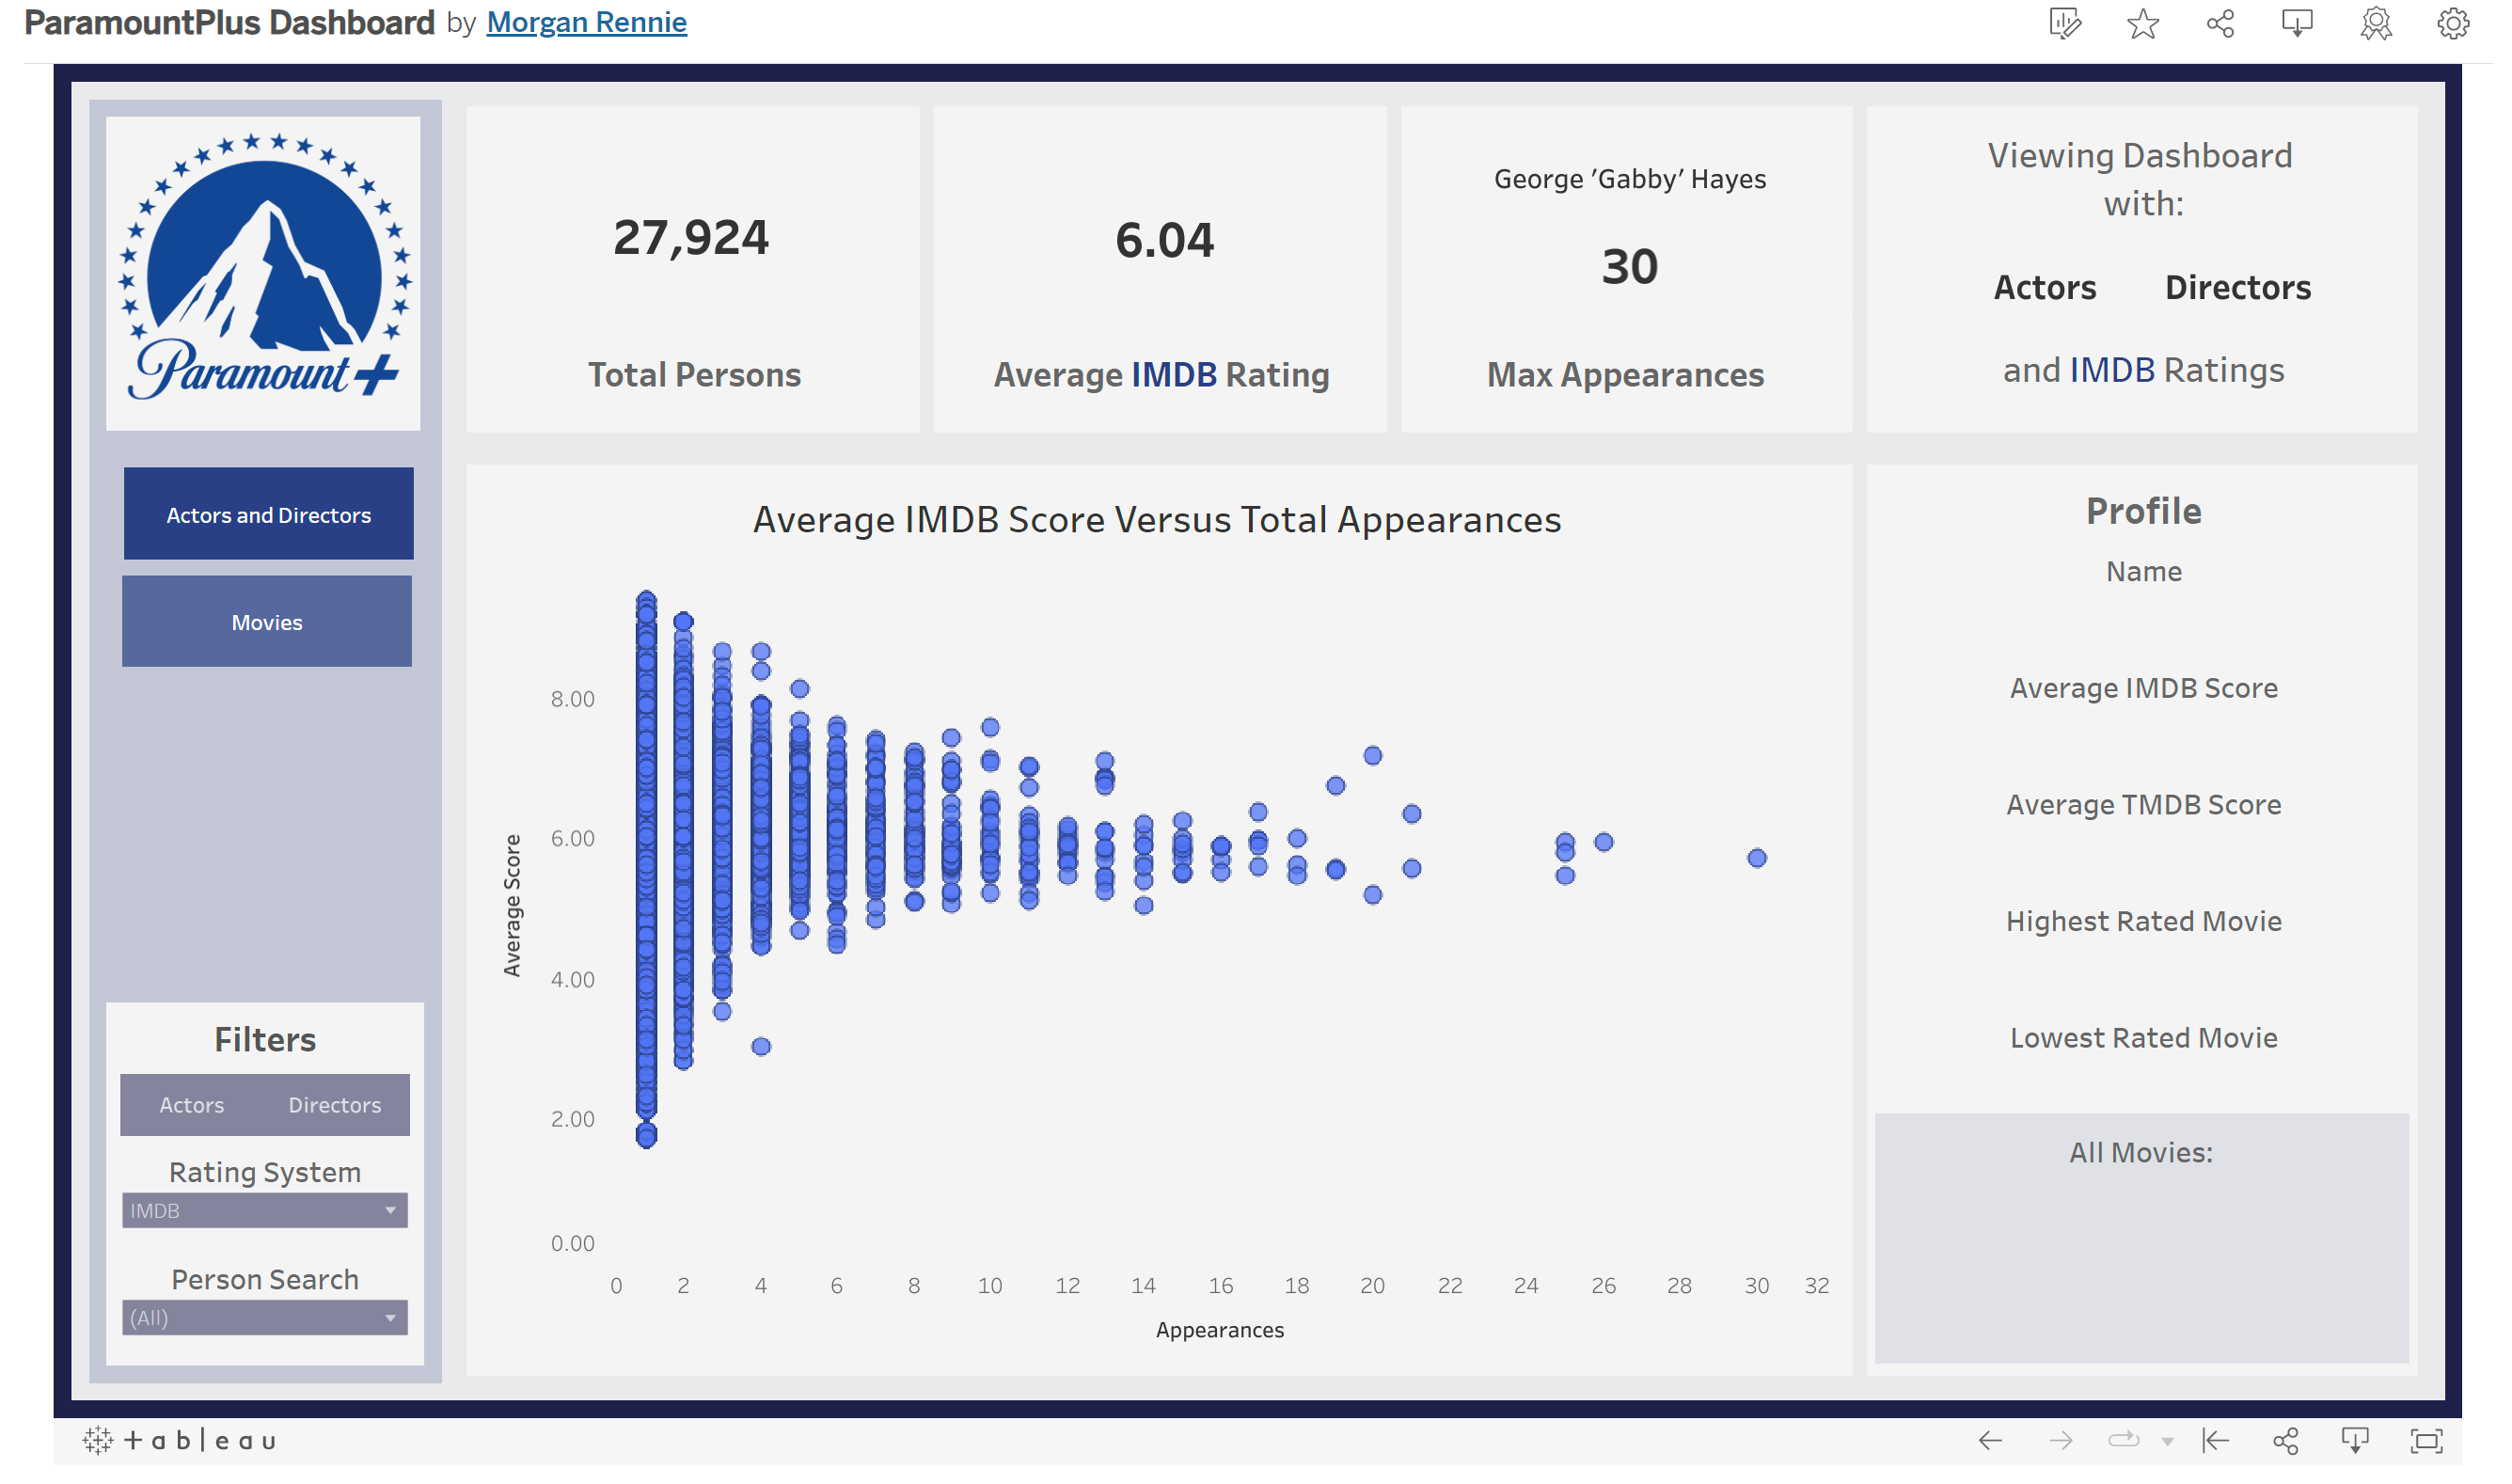Screen dimensions: 2512x1484
Task: Open the share icon in the top header
Action: coord(2220,23)
